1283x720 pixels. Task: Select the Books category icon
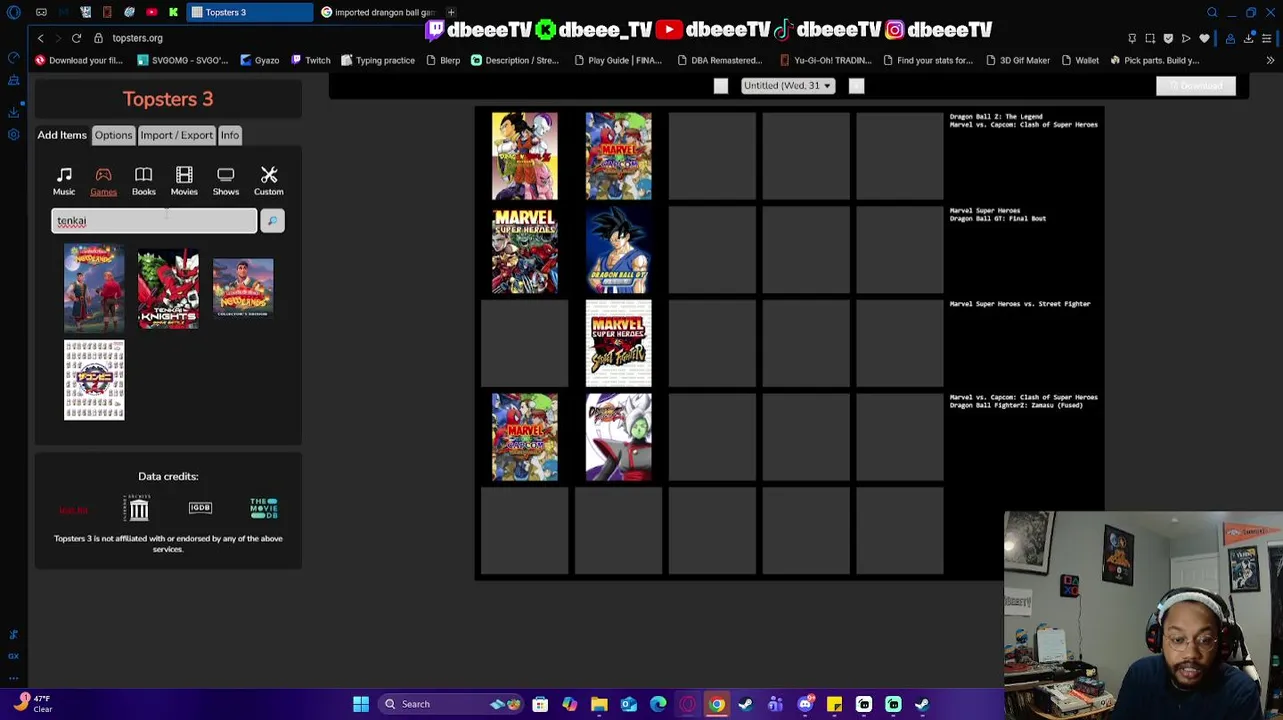click(143, 181)
